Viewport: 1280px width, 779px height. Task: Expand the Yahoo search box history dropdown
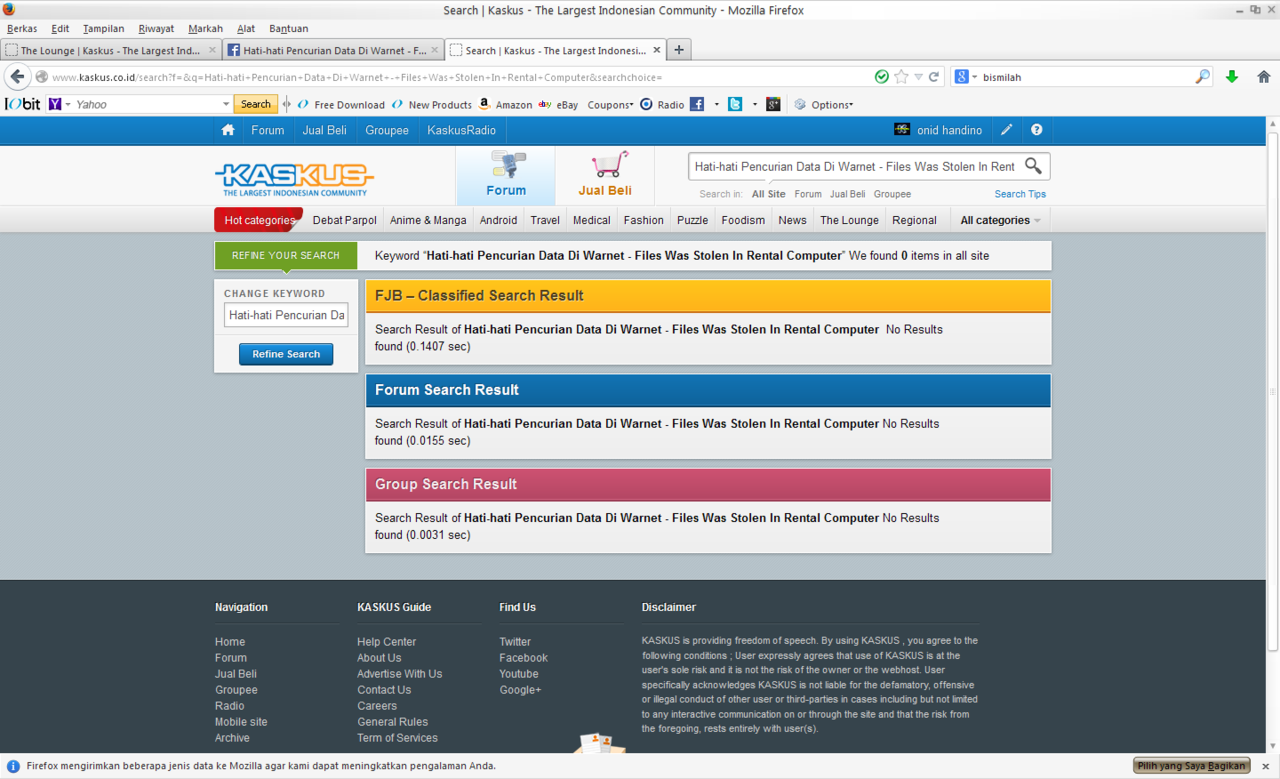(226, 104)
